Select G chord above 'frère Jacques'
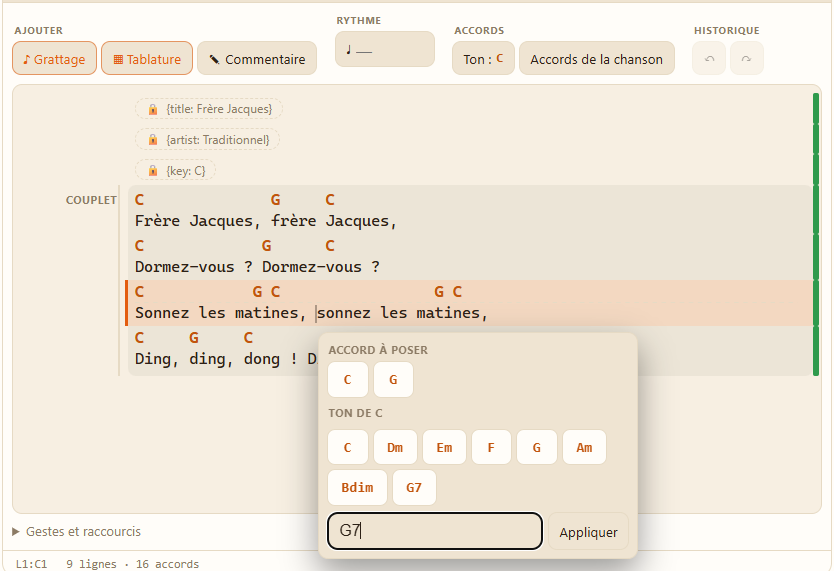Screen dimensions: 834x571 click(276, 200)
